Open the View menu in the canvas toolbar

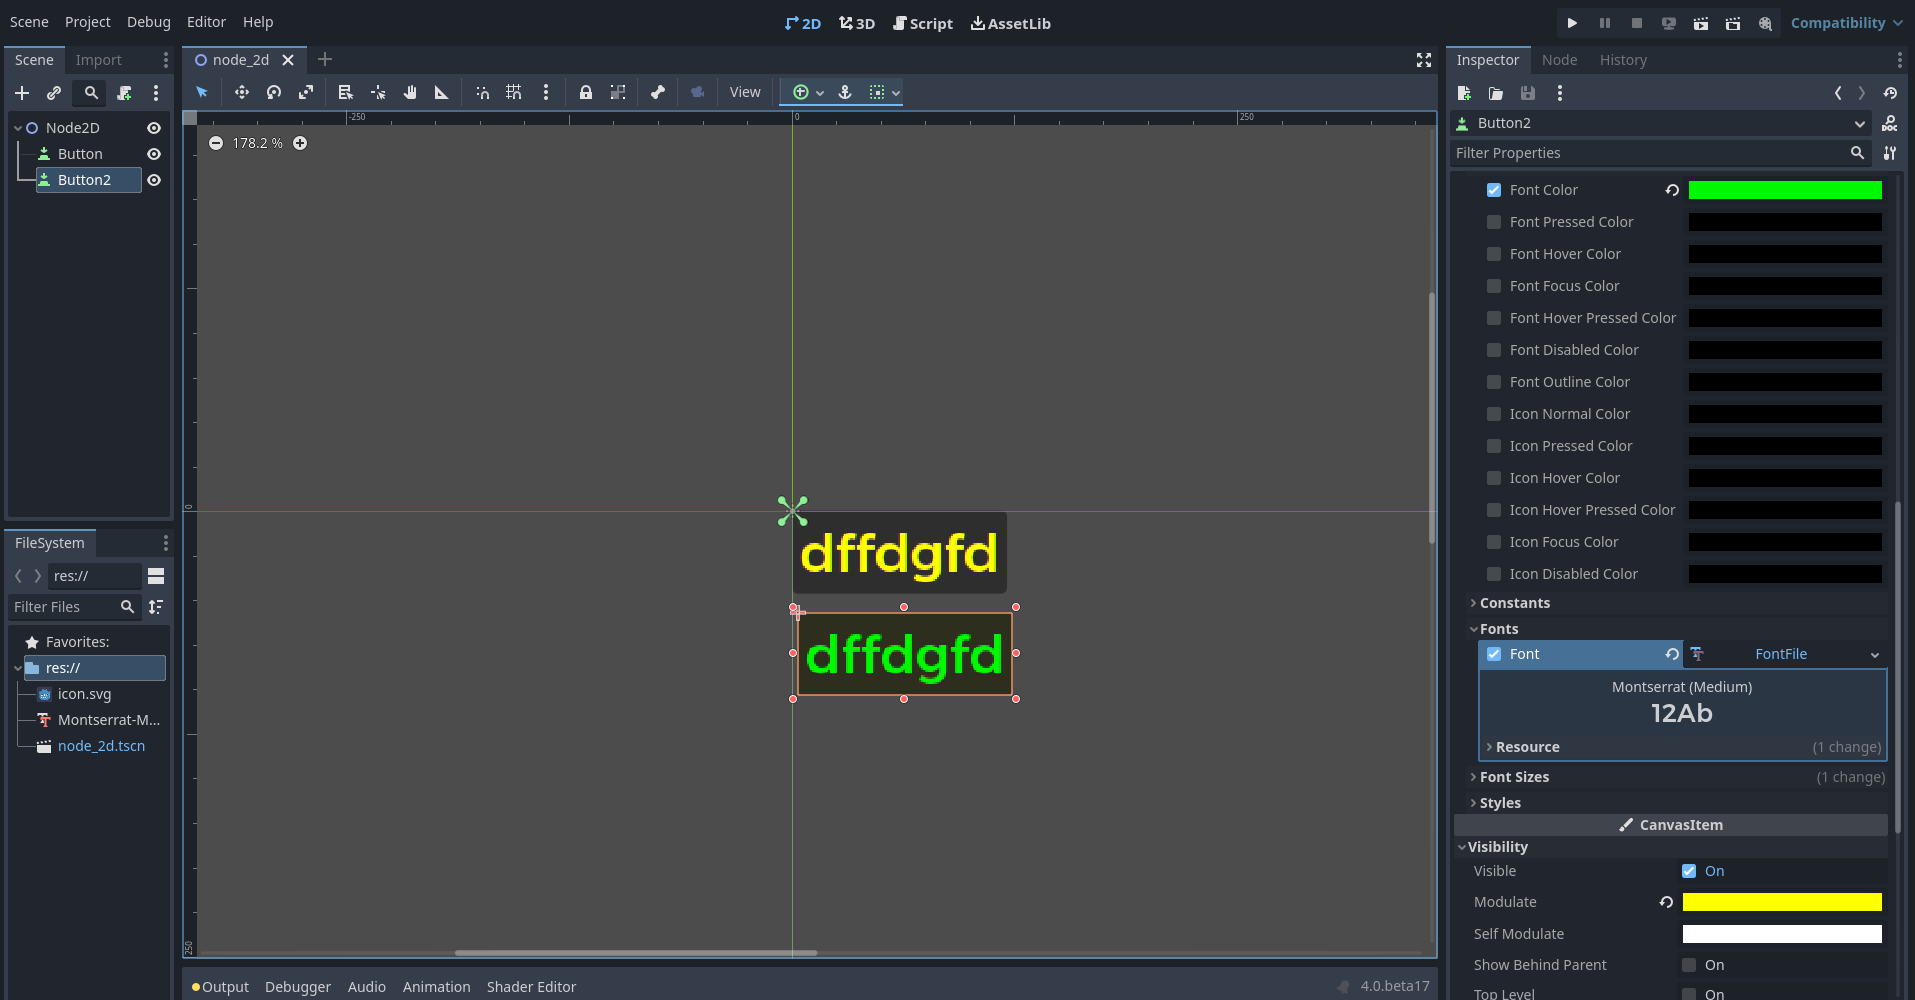pyautogui.click(x=745, y=91)
